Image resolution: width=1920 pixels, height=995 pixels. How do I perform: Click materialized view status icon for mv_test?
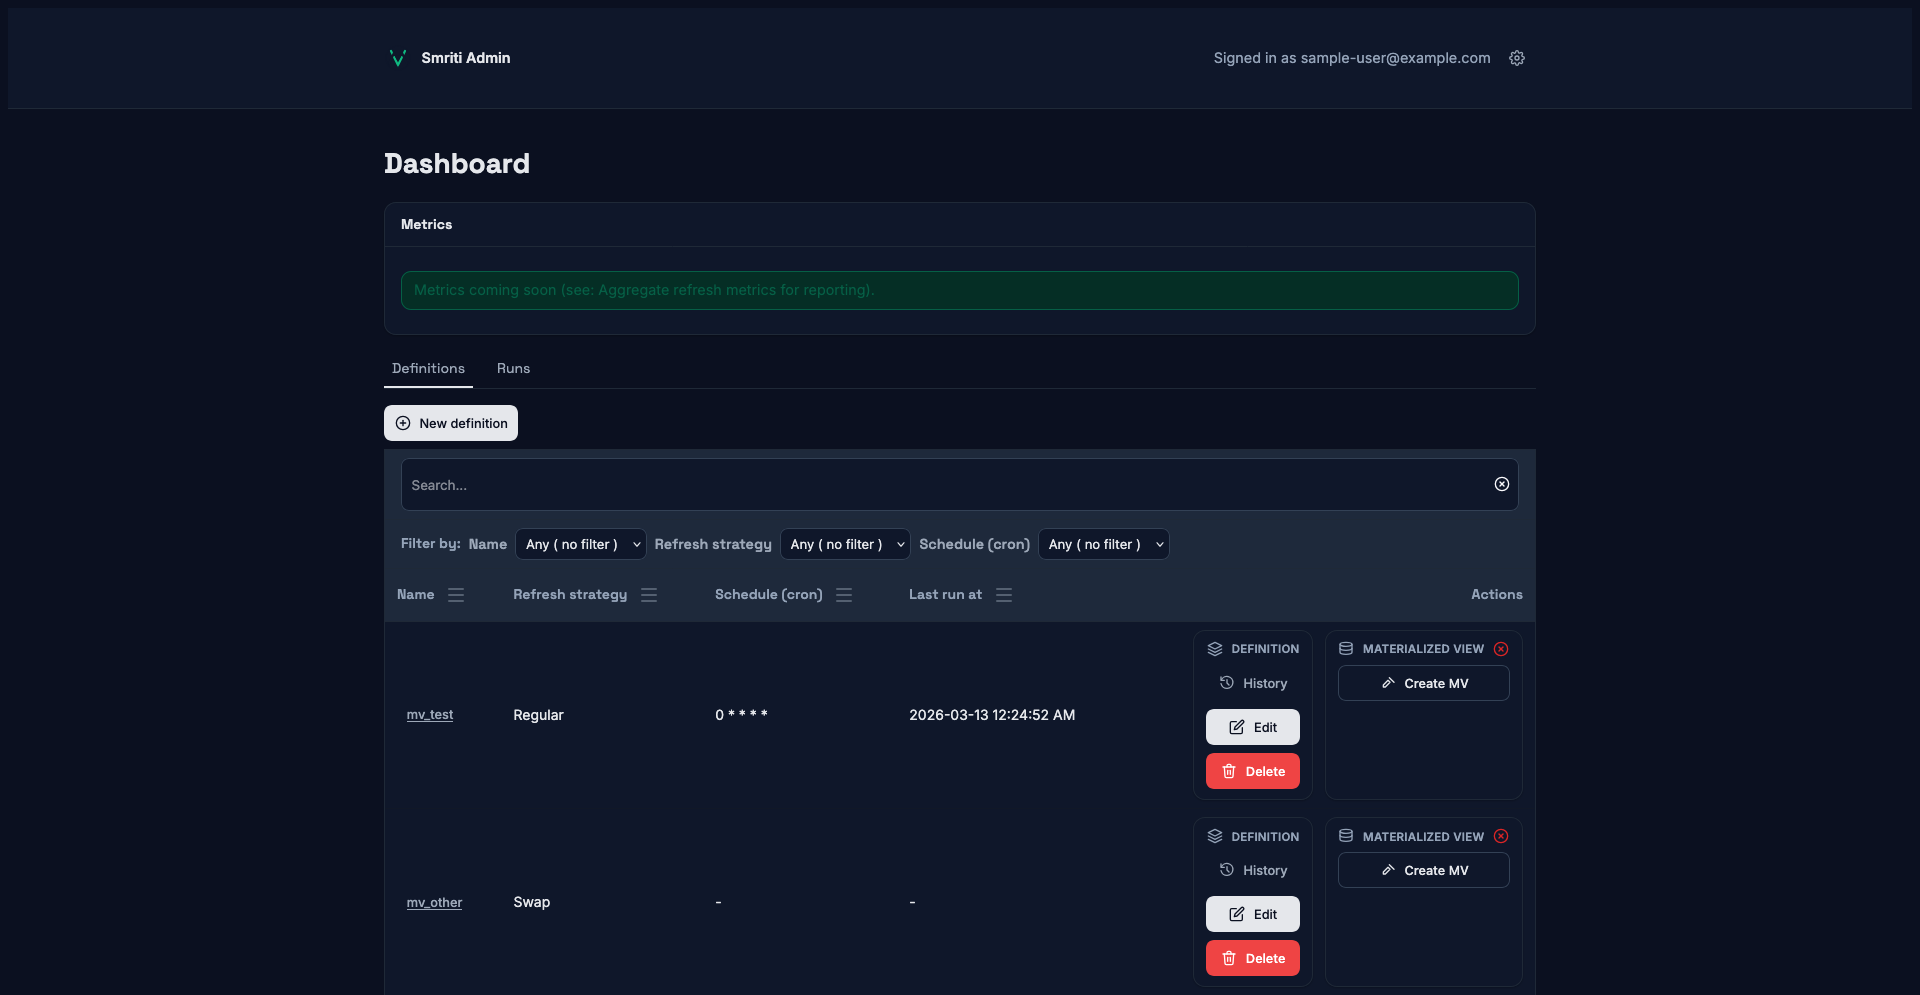[1501, 649]
